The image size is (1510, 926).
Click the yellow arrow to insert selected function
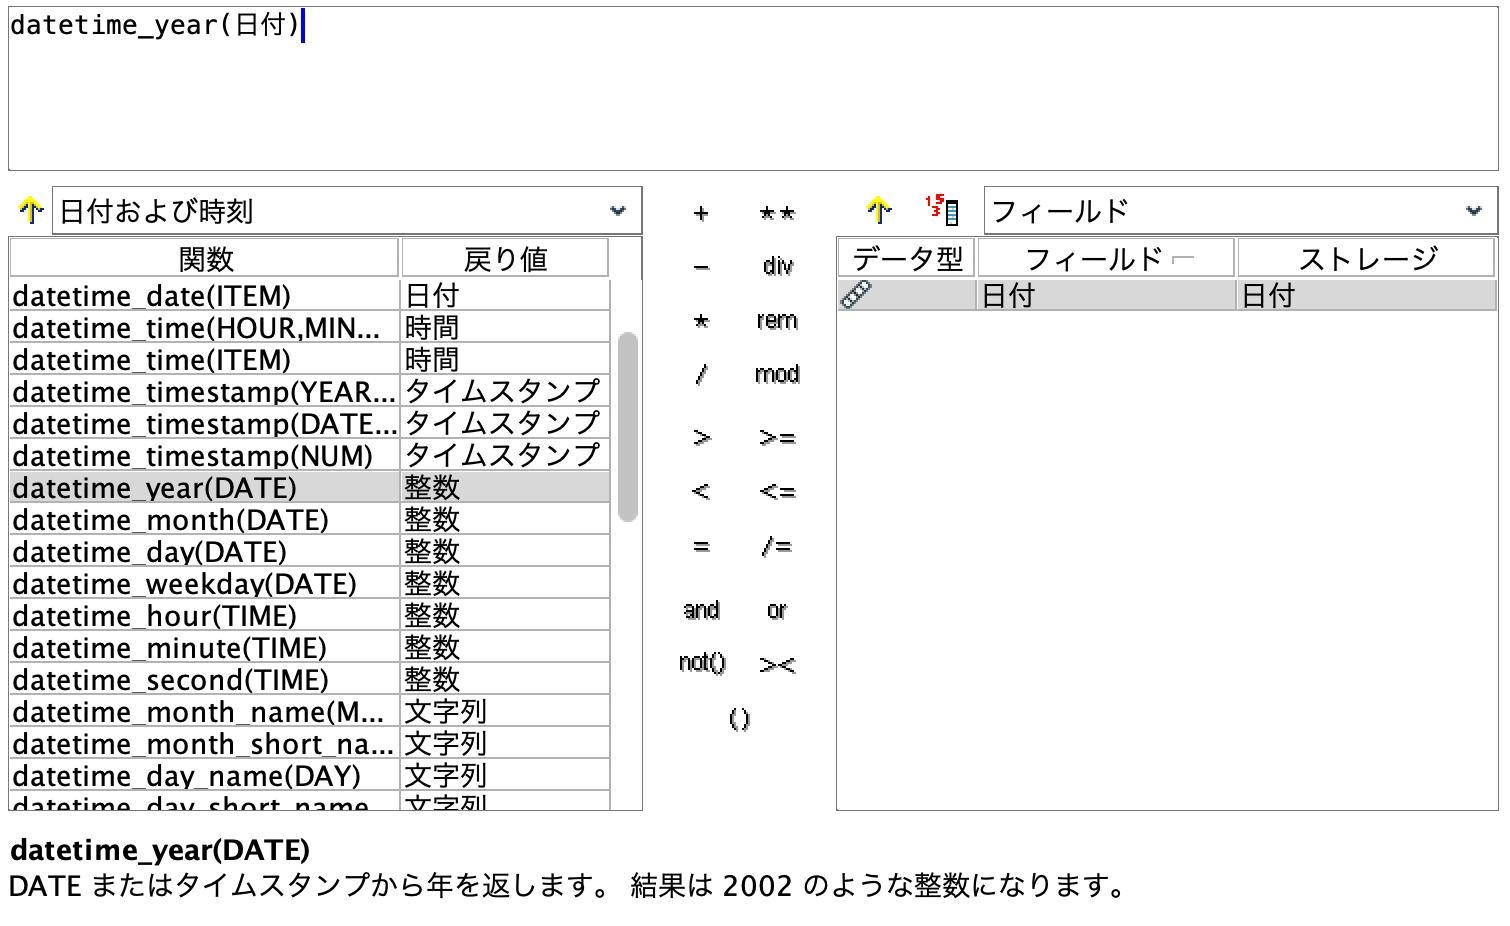(x=30, y=210)
